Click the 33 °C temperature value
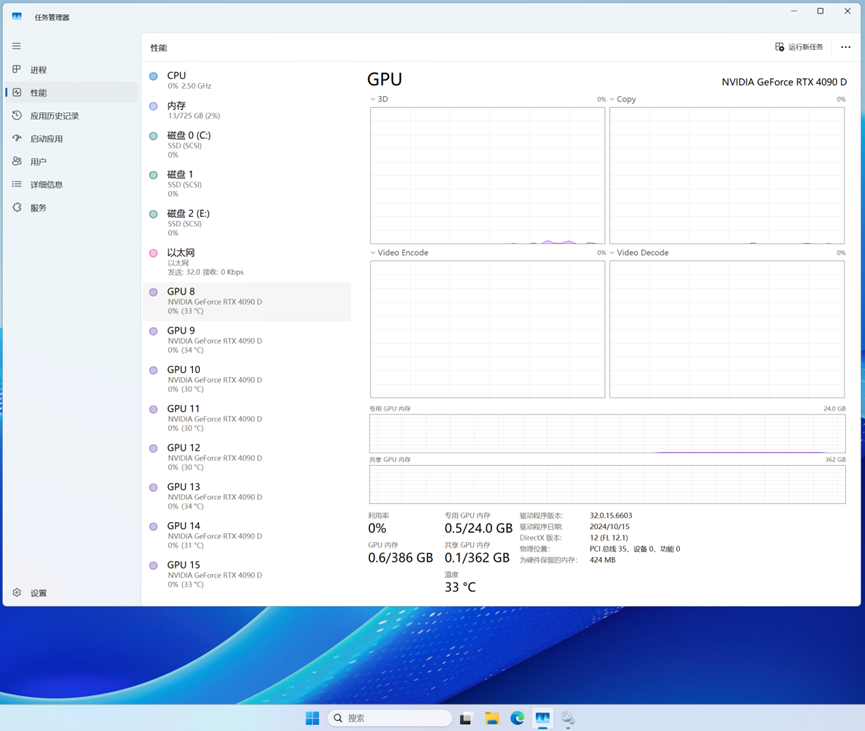This screenshot has height=731, width=865. click(x=460, y=587)
